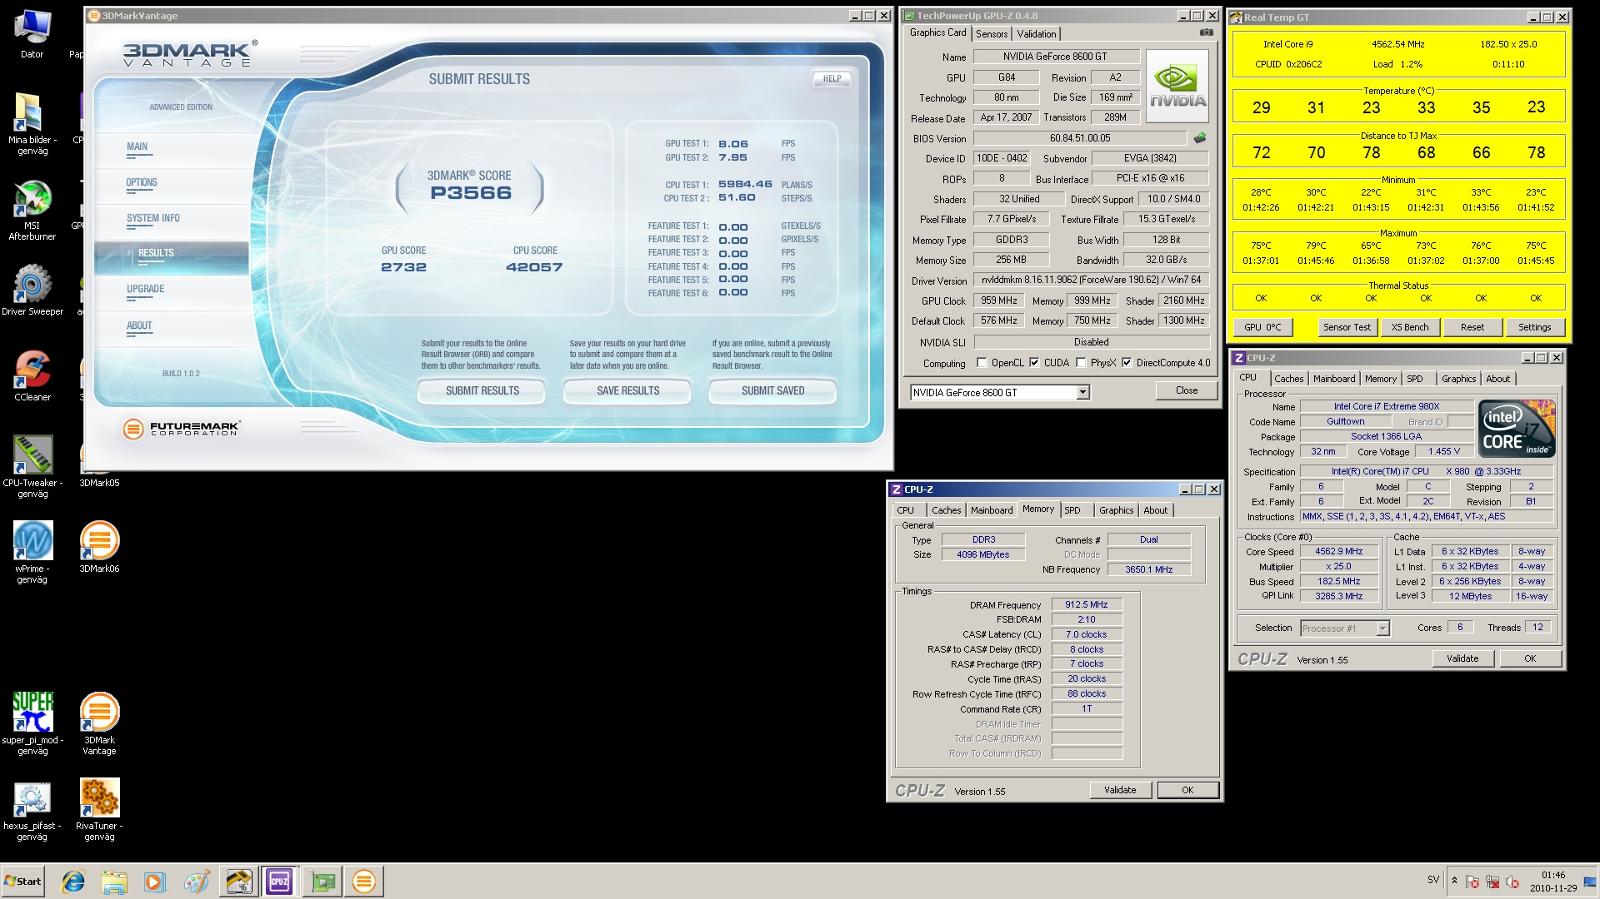The width and height of the screenshot is (1600, 899).
Task: Switch to Validation tab in GPU-Z
Action: (x=1036, y=34)
